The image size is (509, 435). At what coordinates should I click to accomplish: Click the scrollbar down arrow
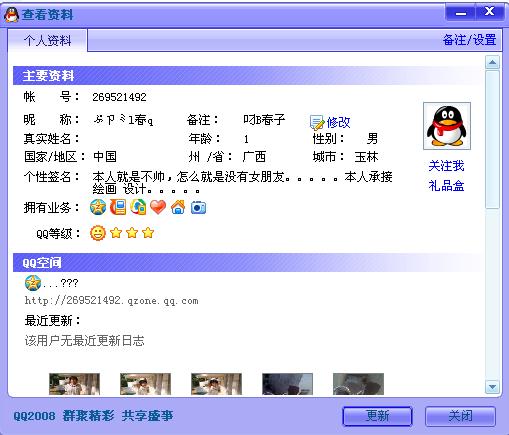click(492, 387)
